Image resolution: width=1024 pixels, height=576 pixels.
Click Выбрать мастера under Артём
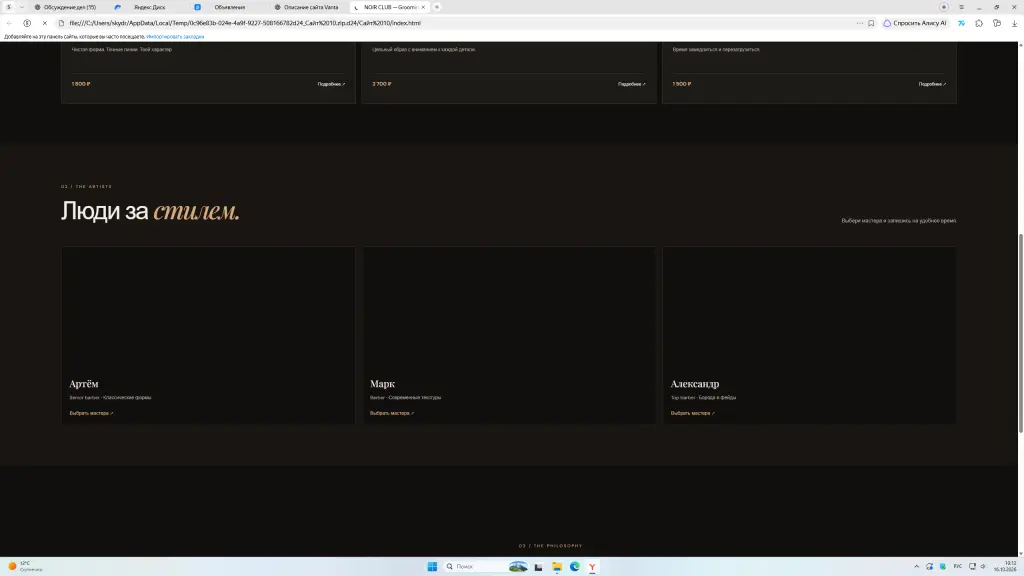tap(91, 413)
